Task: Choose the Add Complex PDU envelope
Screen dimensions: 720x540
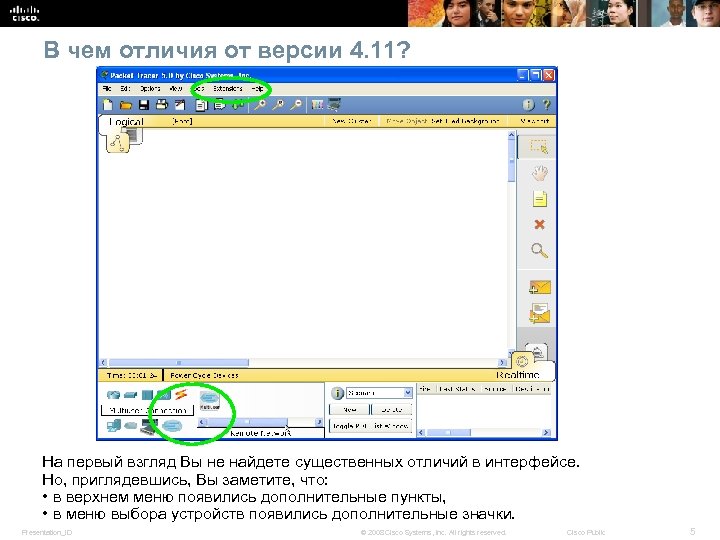Action: pyautogui.click(x=540, y=314)
